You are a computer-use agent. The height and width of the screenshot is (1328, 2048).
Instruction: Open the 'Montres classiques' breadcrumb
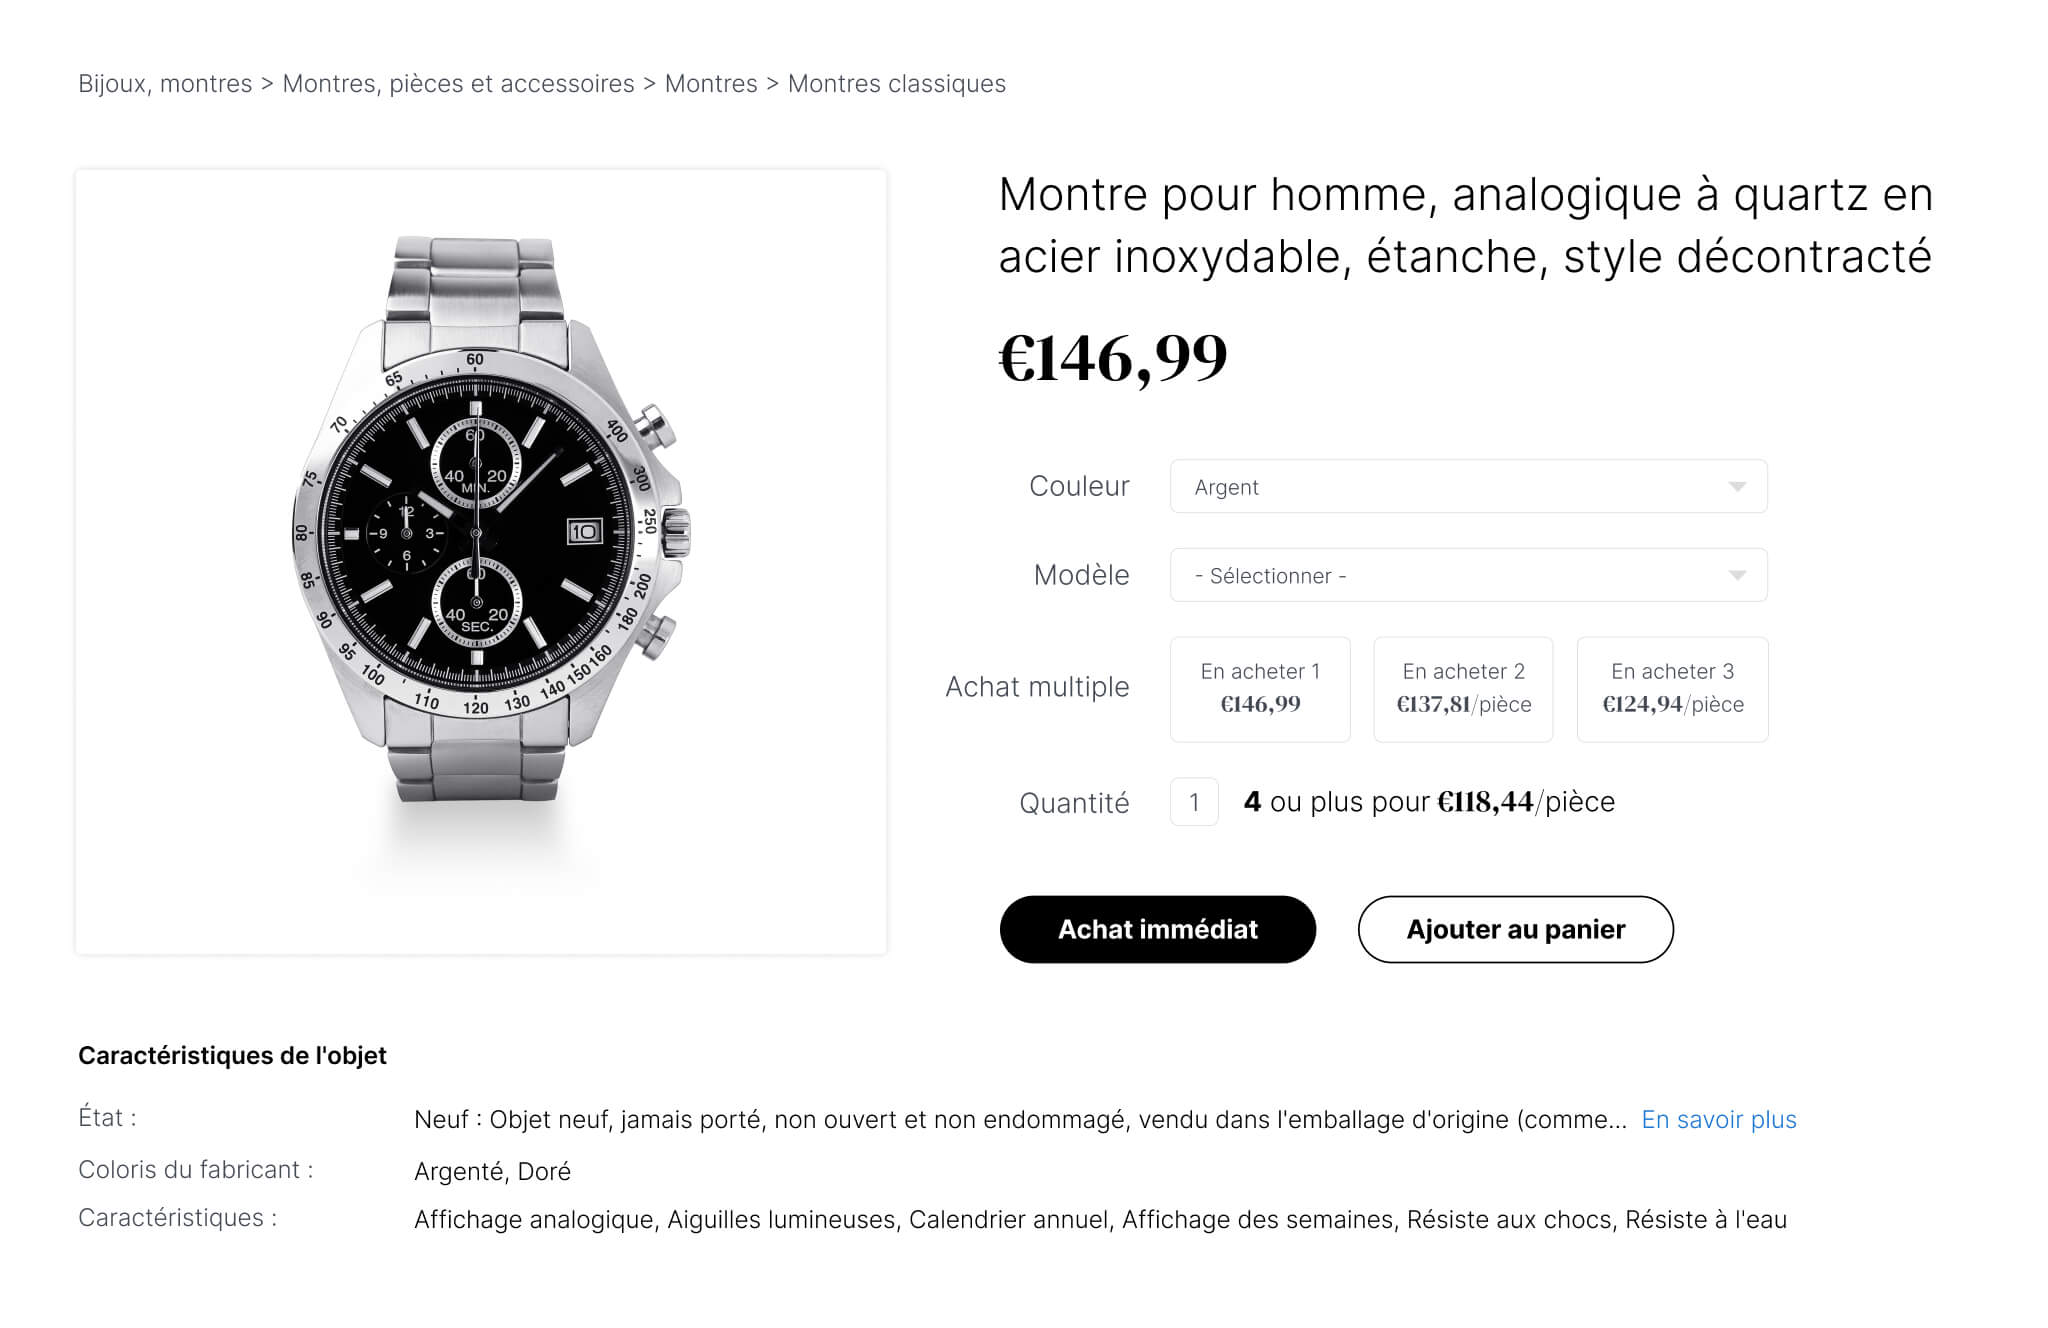(896, 84)
